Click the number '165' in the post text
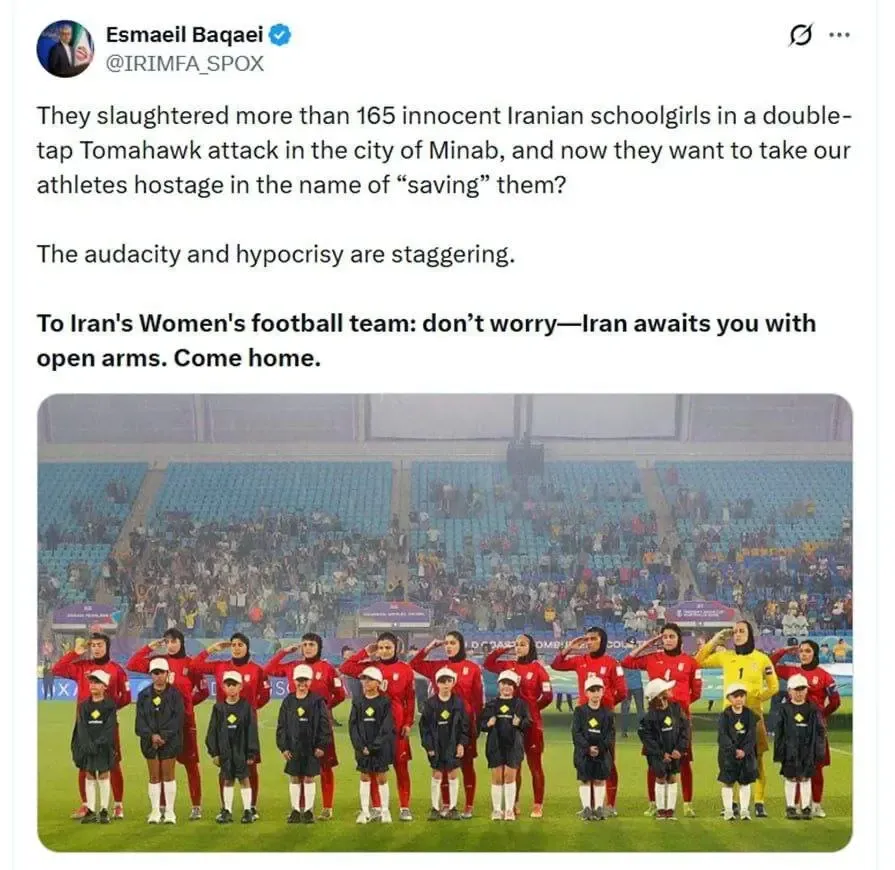The image size is (895, 870). 377,116
